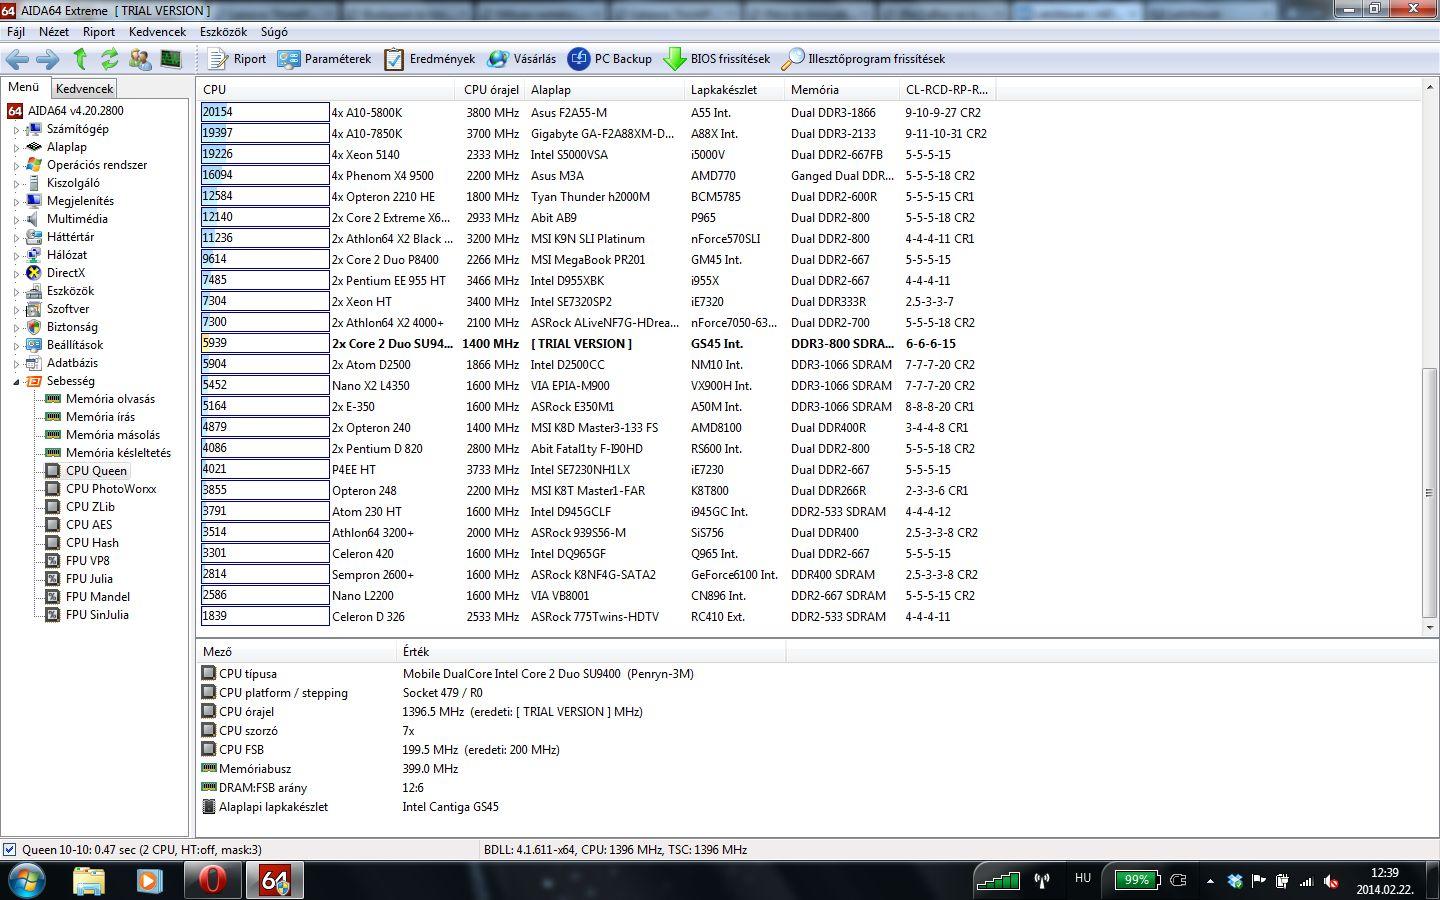This screenshot has width=1440, height=900.
Task: Select CPU PhotoWorxx benchmark
Action: 111,489
